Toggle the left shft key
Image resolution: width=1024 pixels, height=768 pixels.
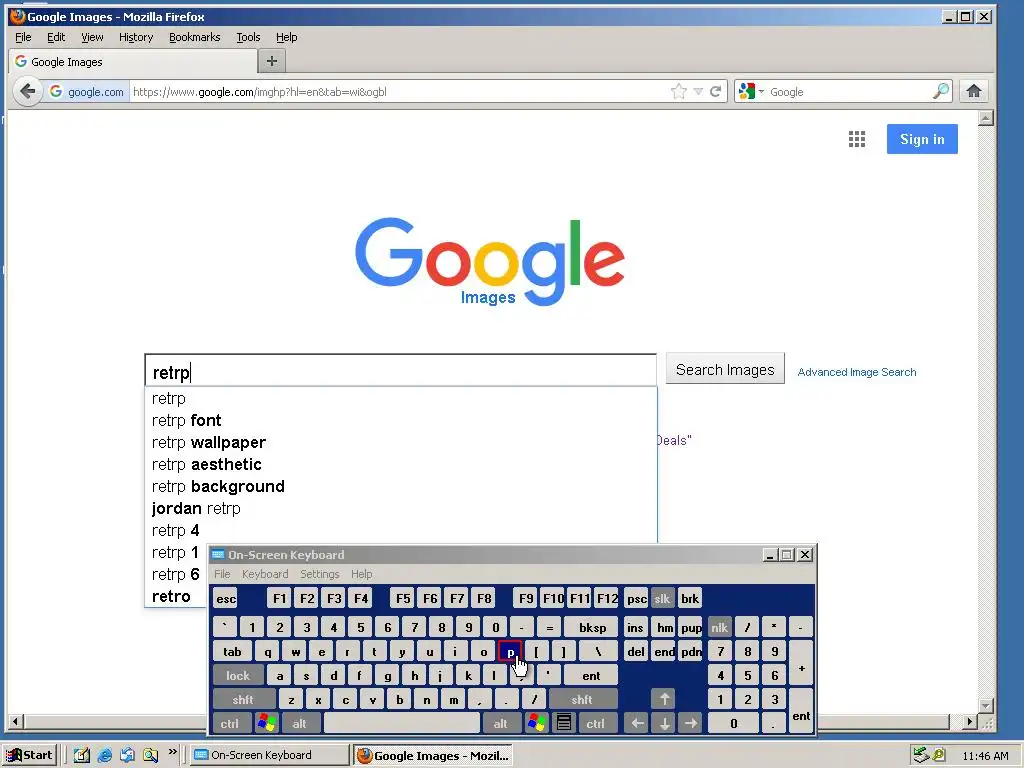point(243,700)
